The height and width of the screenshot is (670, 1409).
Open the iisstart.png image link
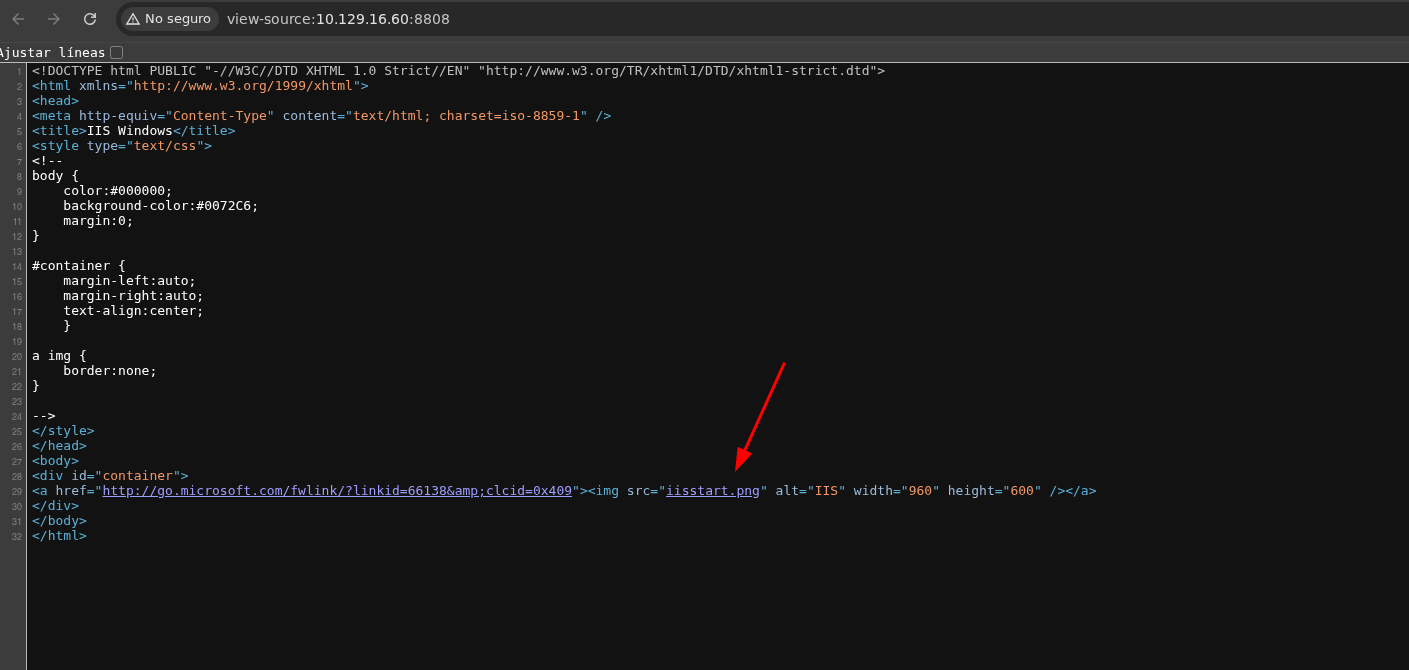[712, 491]
